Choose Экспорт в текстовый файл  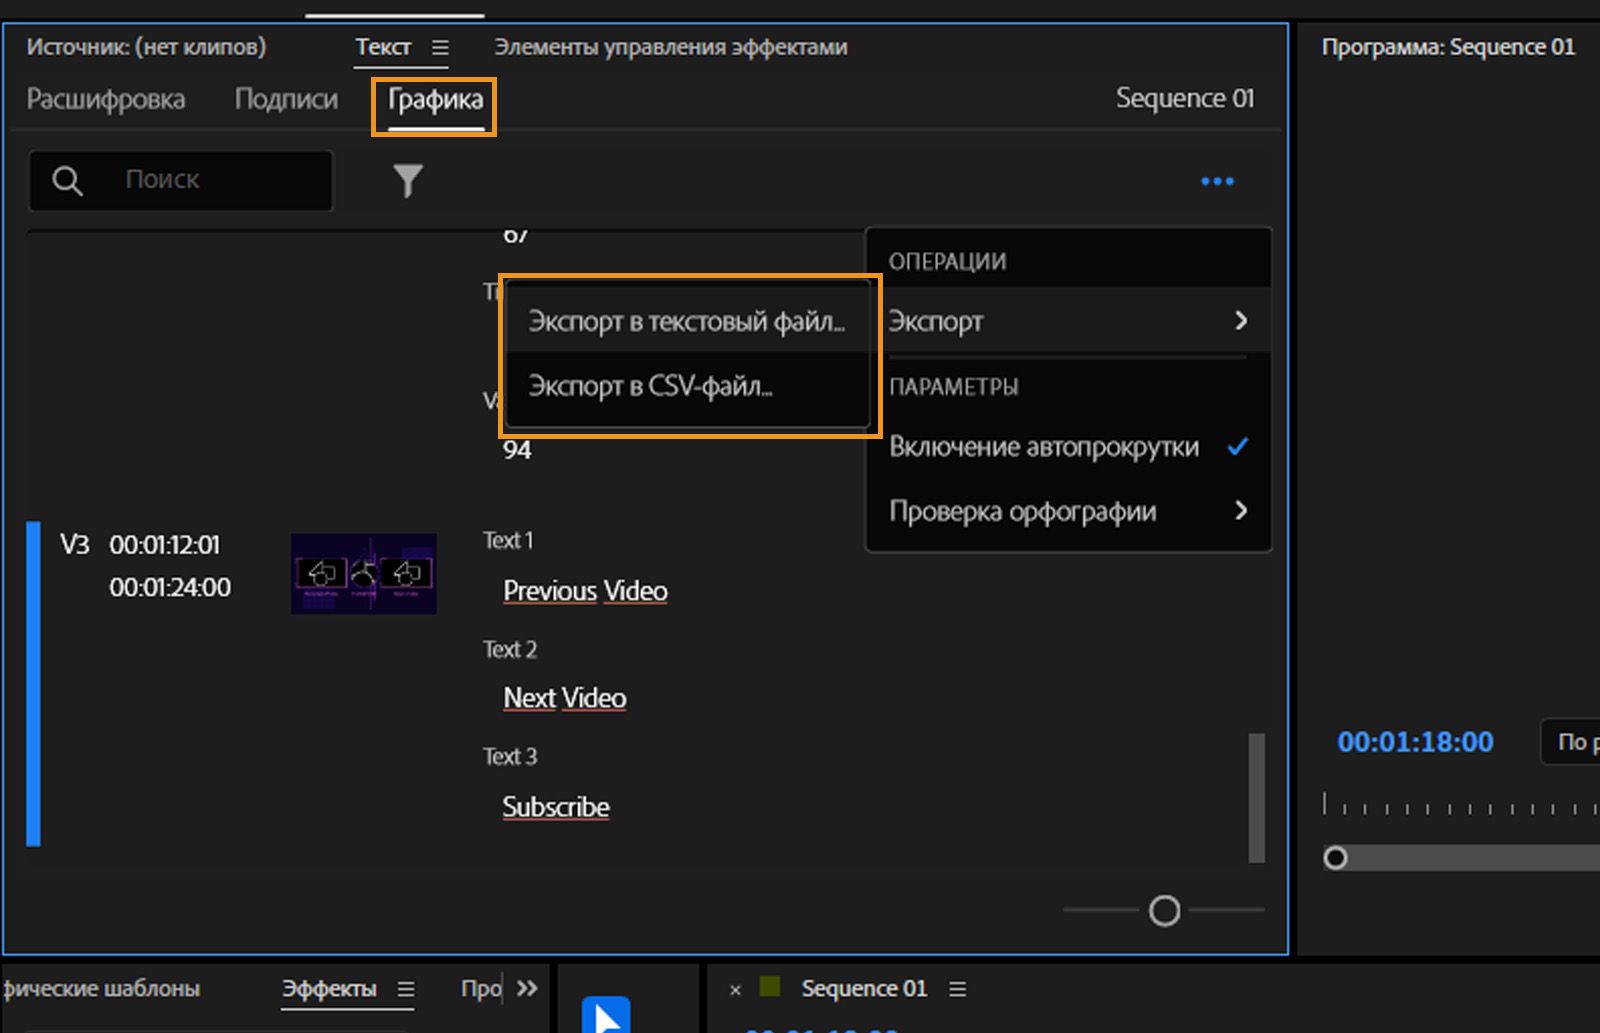(687, 321)
